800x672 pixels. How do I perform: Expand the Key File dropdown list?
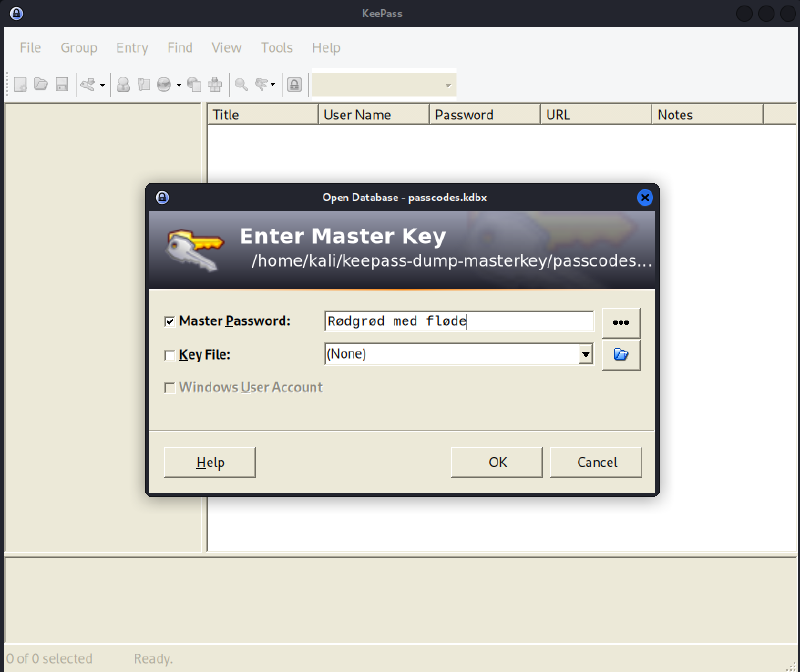click(585, 354)
